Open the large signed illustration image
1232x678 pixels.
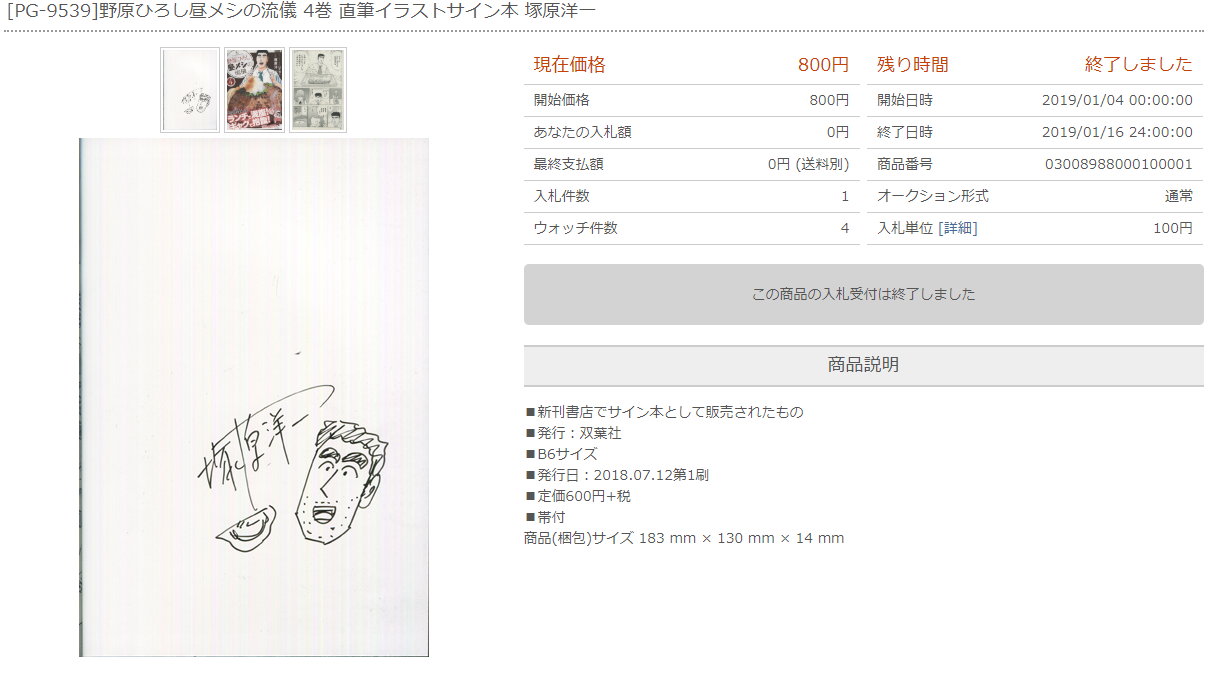[254, 397]
